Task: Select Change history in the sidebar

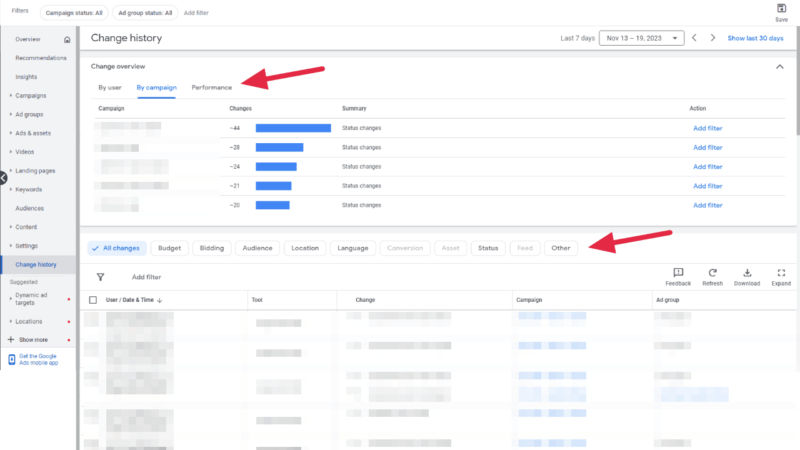Action: [x=36, y=265]
